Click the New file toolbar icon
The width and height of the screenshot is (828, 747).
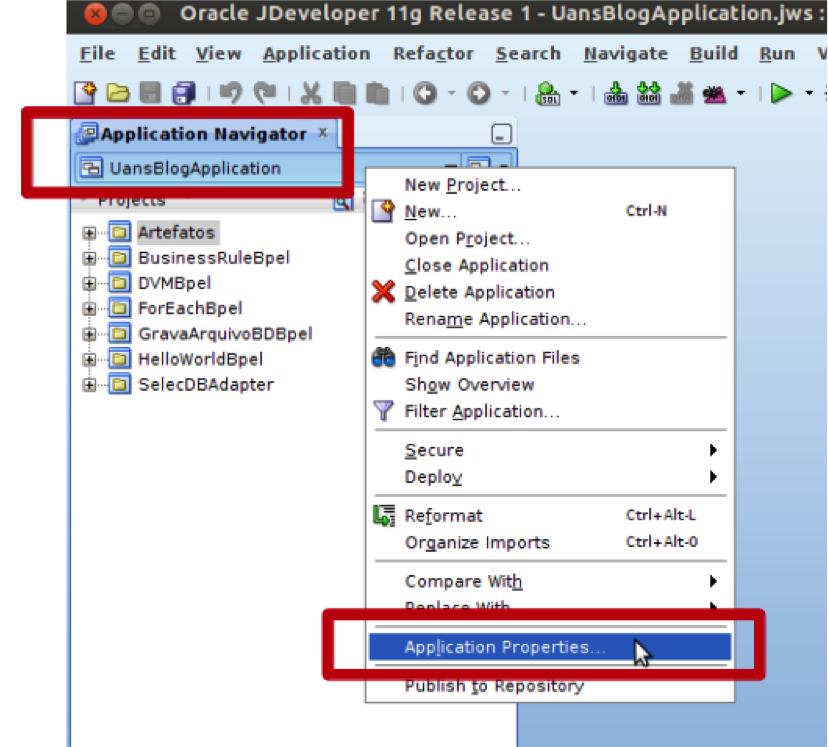(x=85, y=93)
